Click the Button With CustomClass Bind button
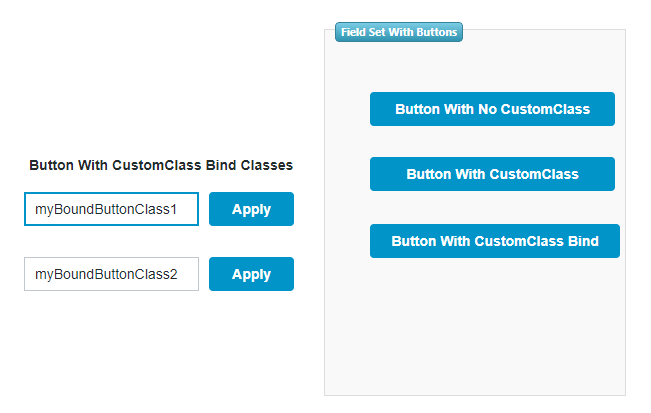This screenshot has height=413, width=651. click(494, 241)
